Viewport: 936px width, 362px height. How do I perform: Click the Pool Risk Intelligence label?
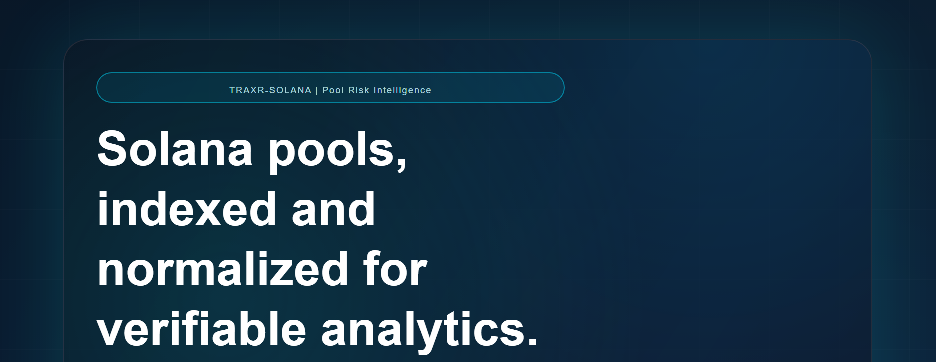[x=377, y=90]
